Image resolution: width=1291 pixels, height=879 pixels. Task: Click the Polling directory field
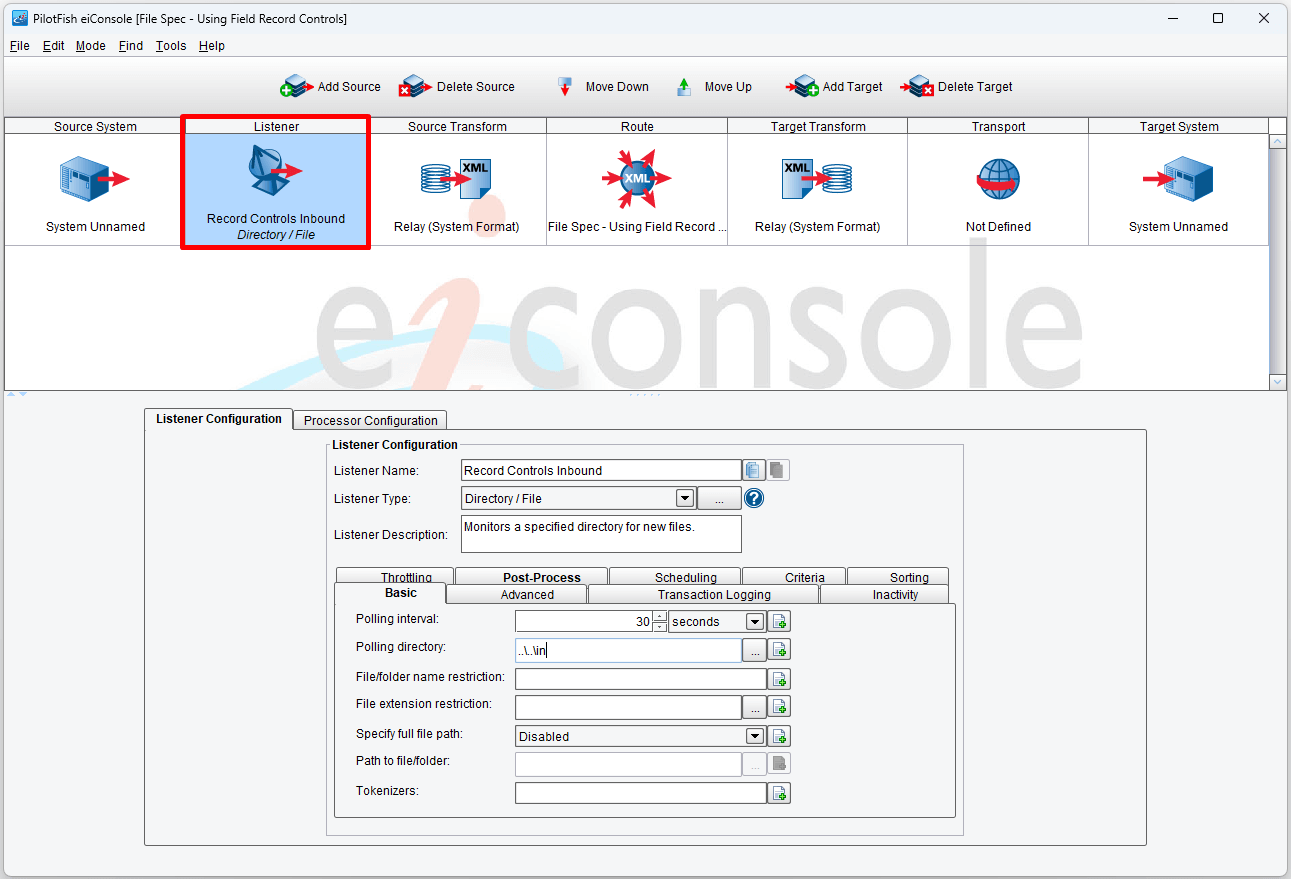click(628, 650)
